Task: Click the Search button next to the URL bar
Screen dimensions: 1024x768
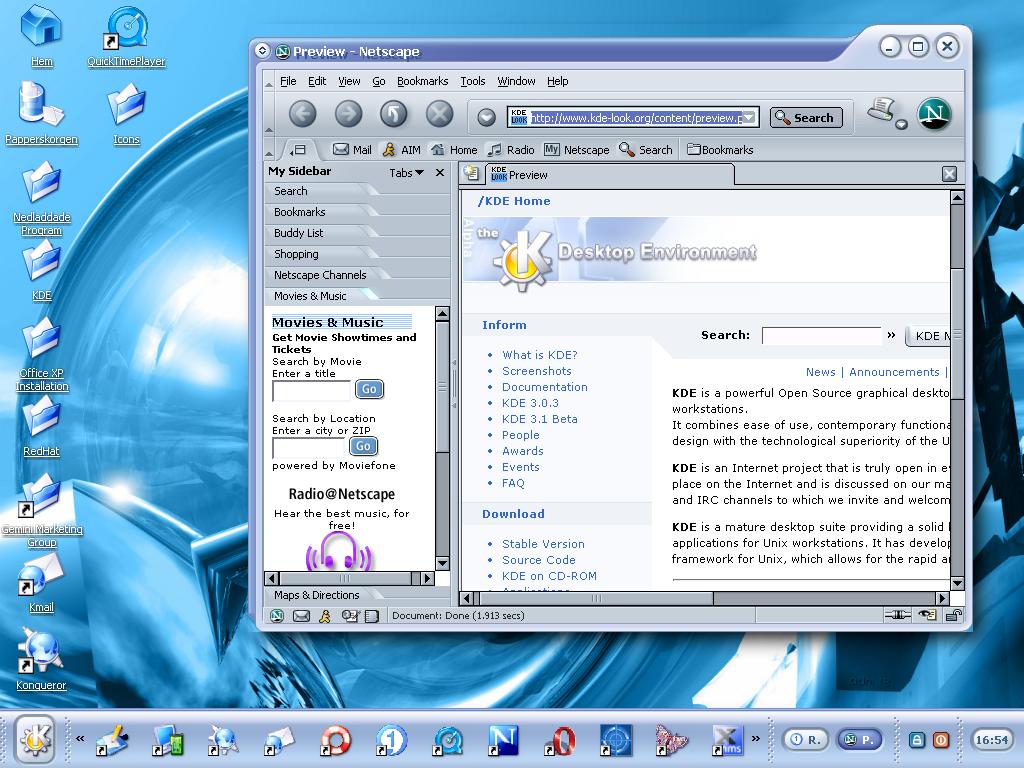Action: [806, 118]
